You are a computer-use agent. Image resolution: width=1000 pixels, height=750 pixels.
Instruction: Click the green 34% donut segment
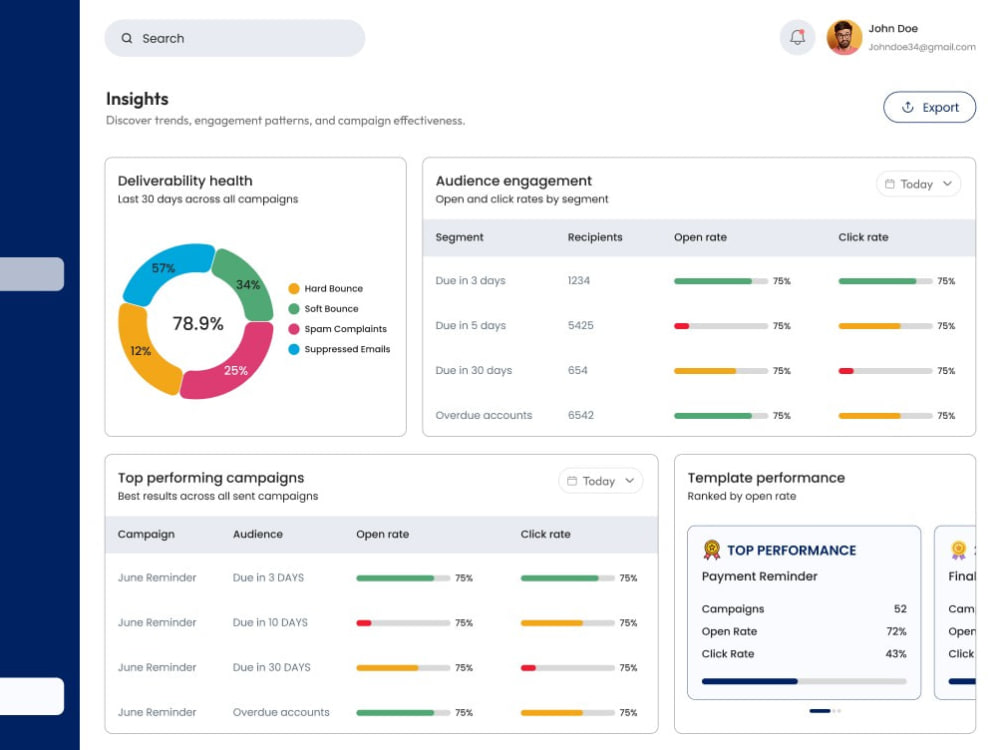pyautogui.click(x=249, y=285)
